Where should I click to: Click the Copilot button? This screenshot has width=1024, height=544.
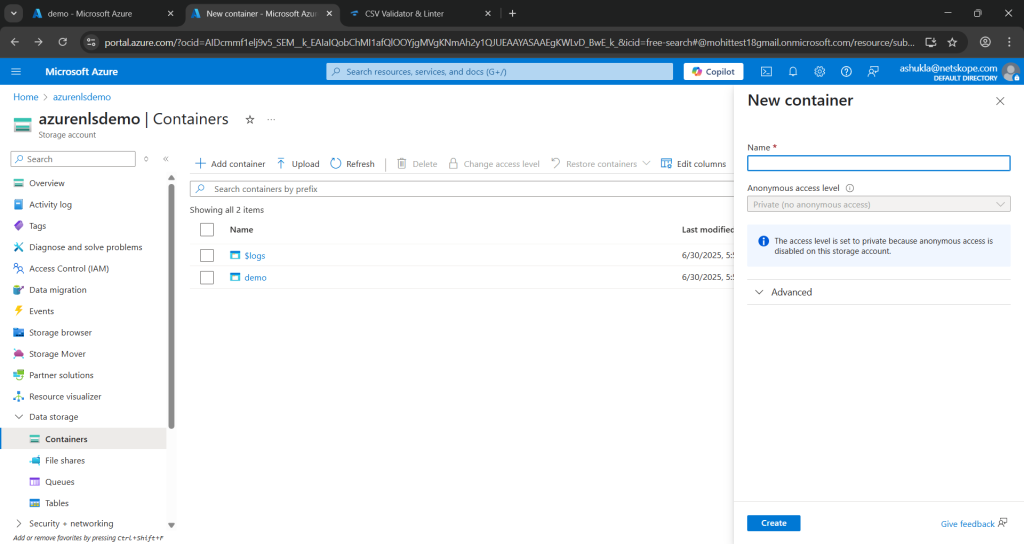coord(713,72)
